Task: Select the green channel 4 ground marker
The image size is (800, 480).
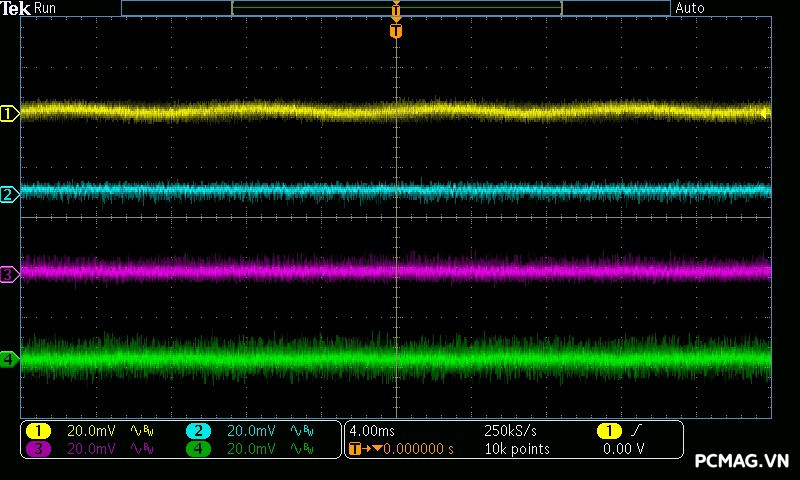Action: point(9,358)
